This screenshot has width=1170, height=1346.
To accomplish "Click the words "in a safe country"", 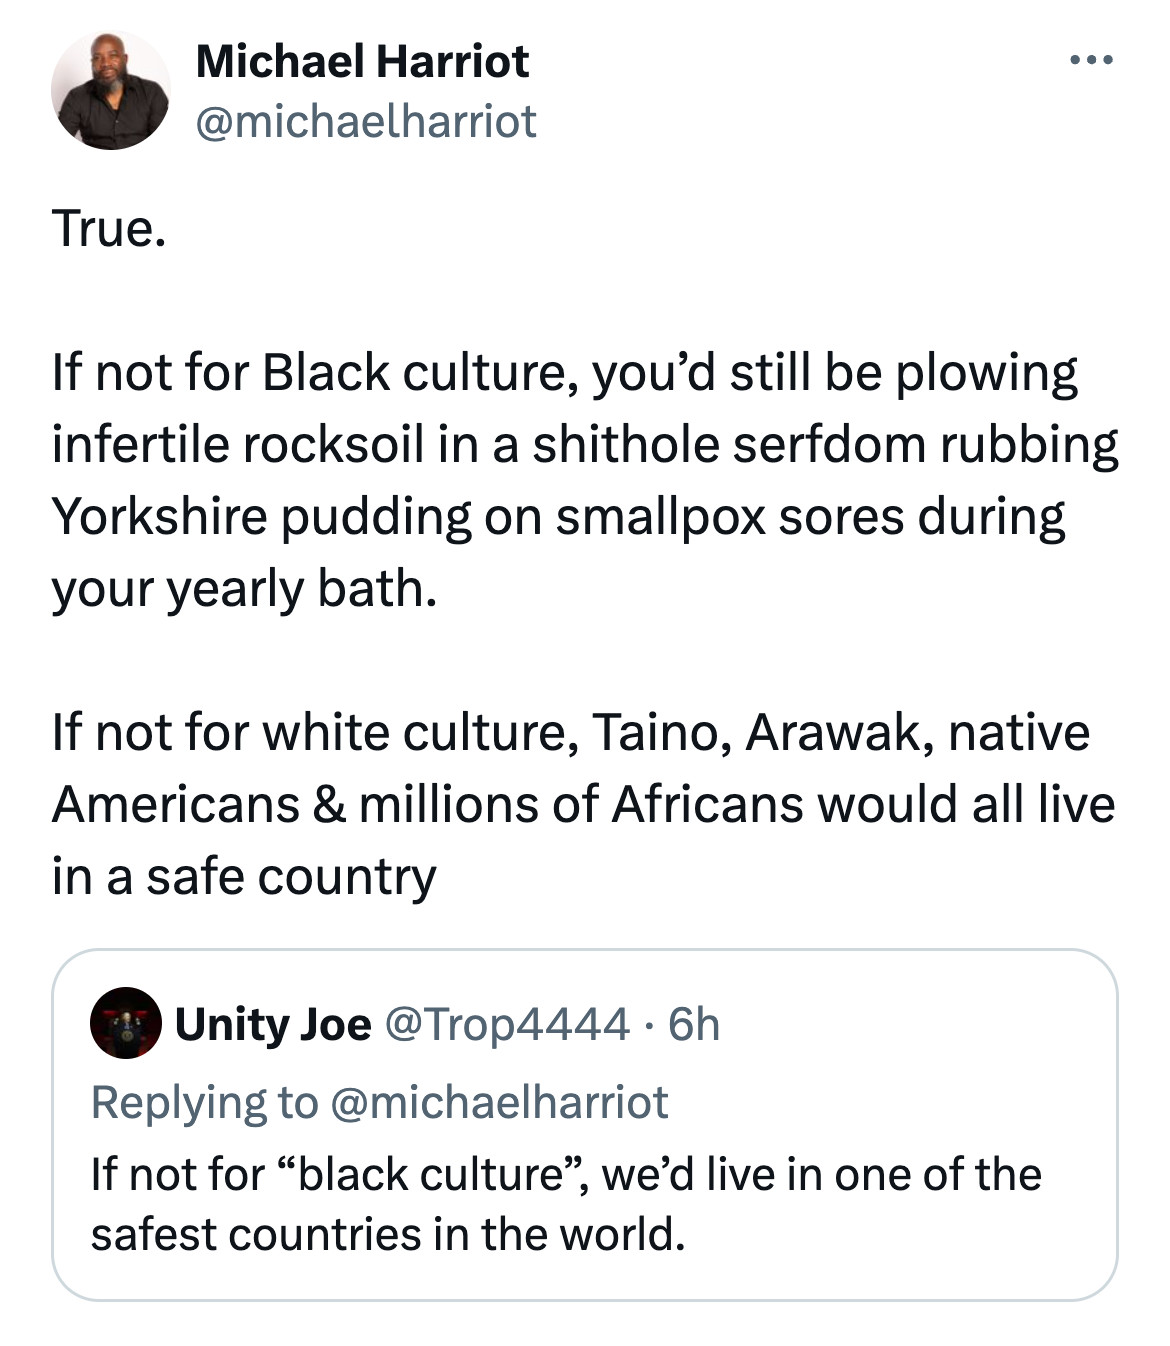I will (x=244, y=877).
